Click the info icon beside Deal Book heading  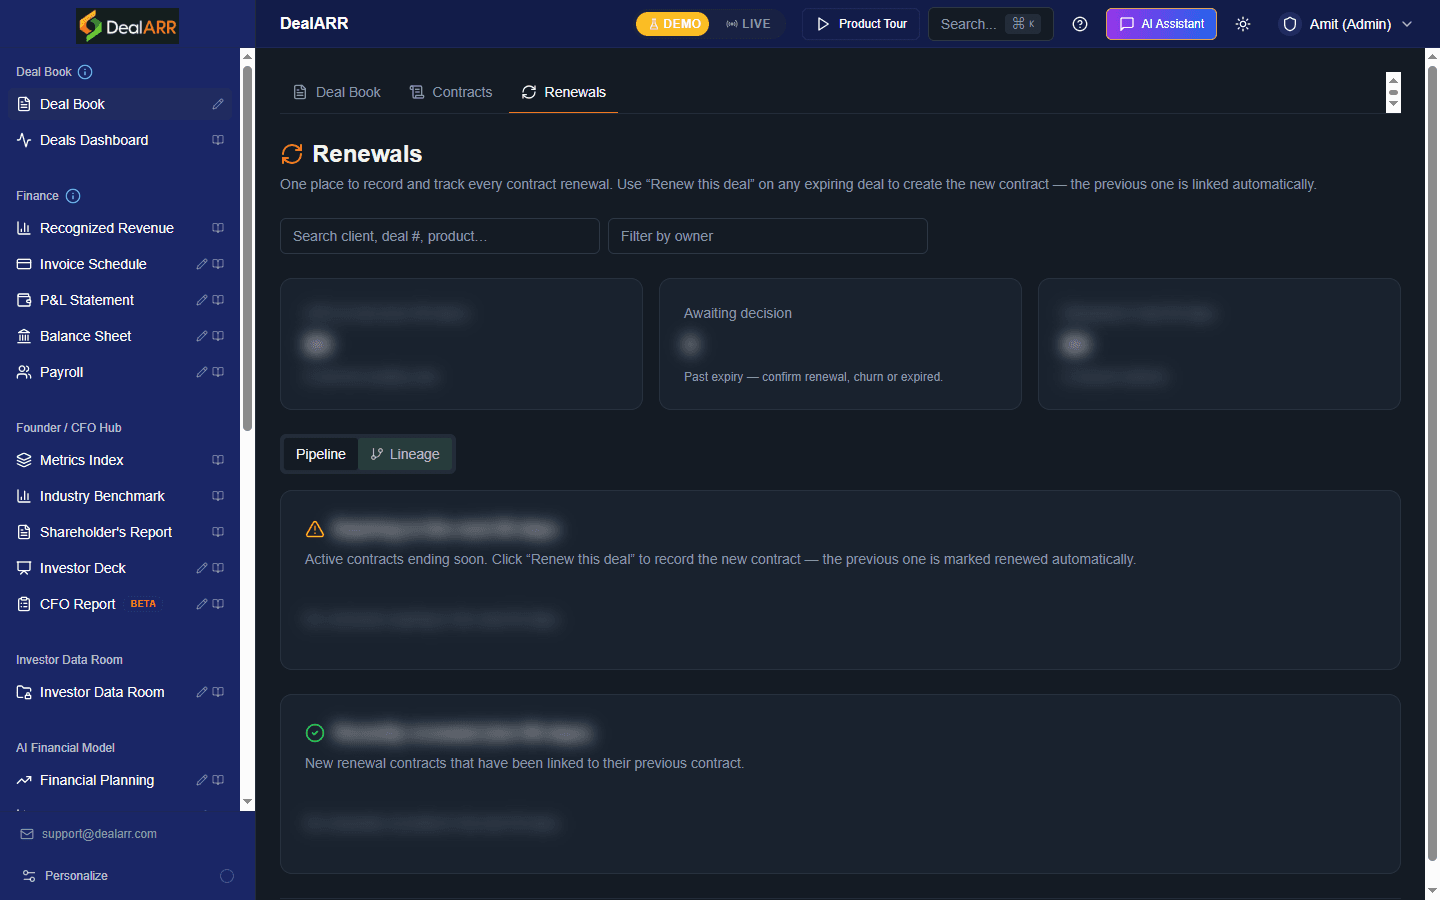tap(85, 72)
